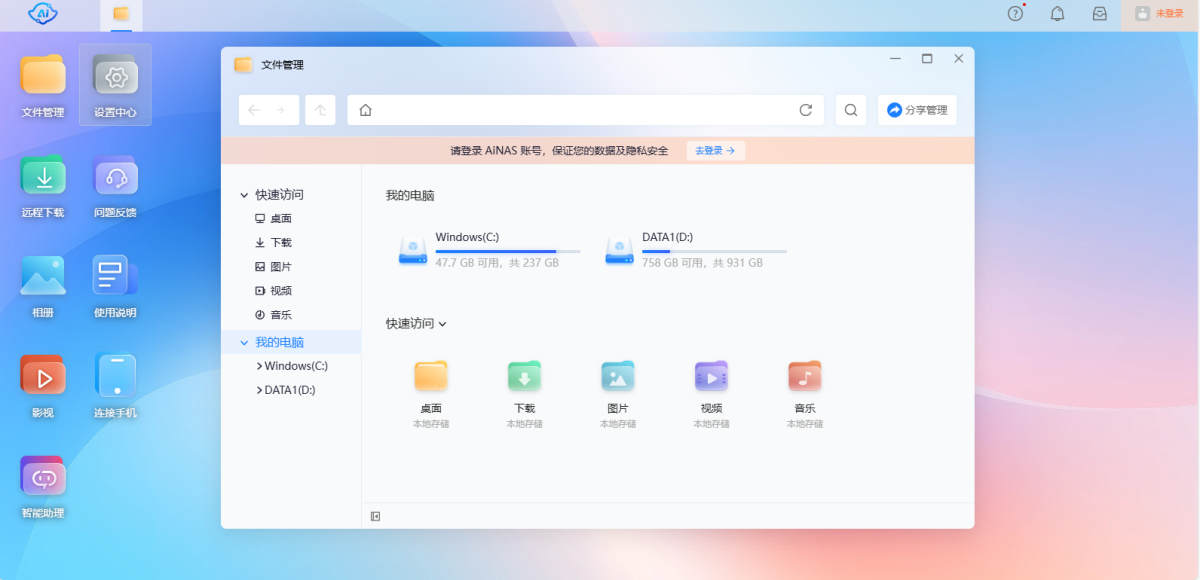Open the 连接手机 phone connection icon
The height and width of the screenshot is (580, 1200).
115,378
